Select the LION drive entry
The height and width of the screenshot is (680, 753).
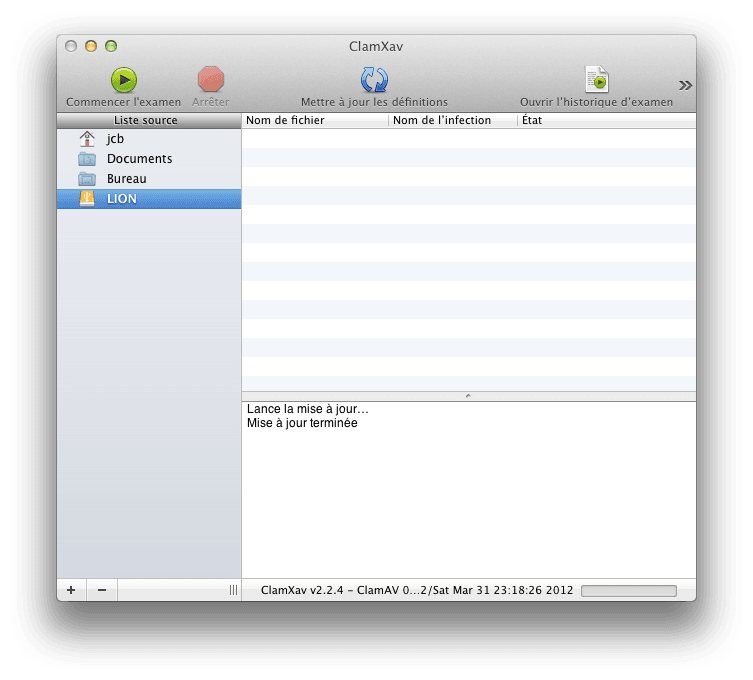pos(122,199)
